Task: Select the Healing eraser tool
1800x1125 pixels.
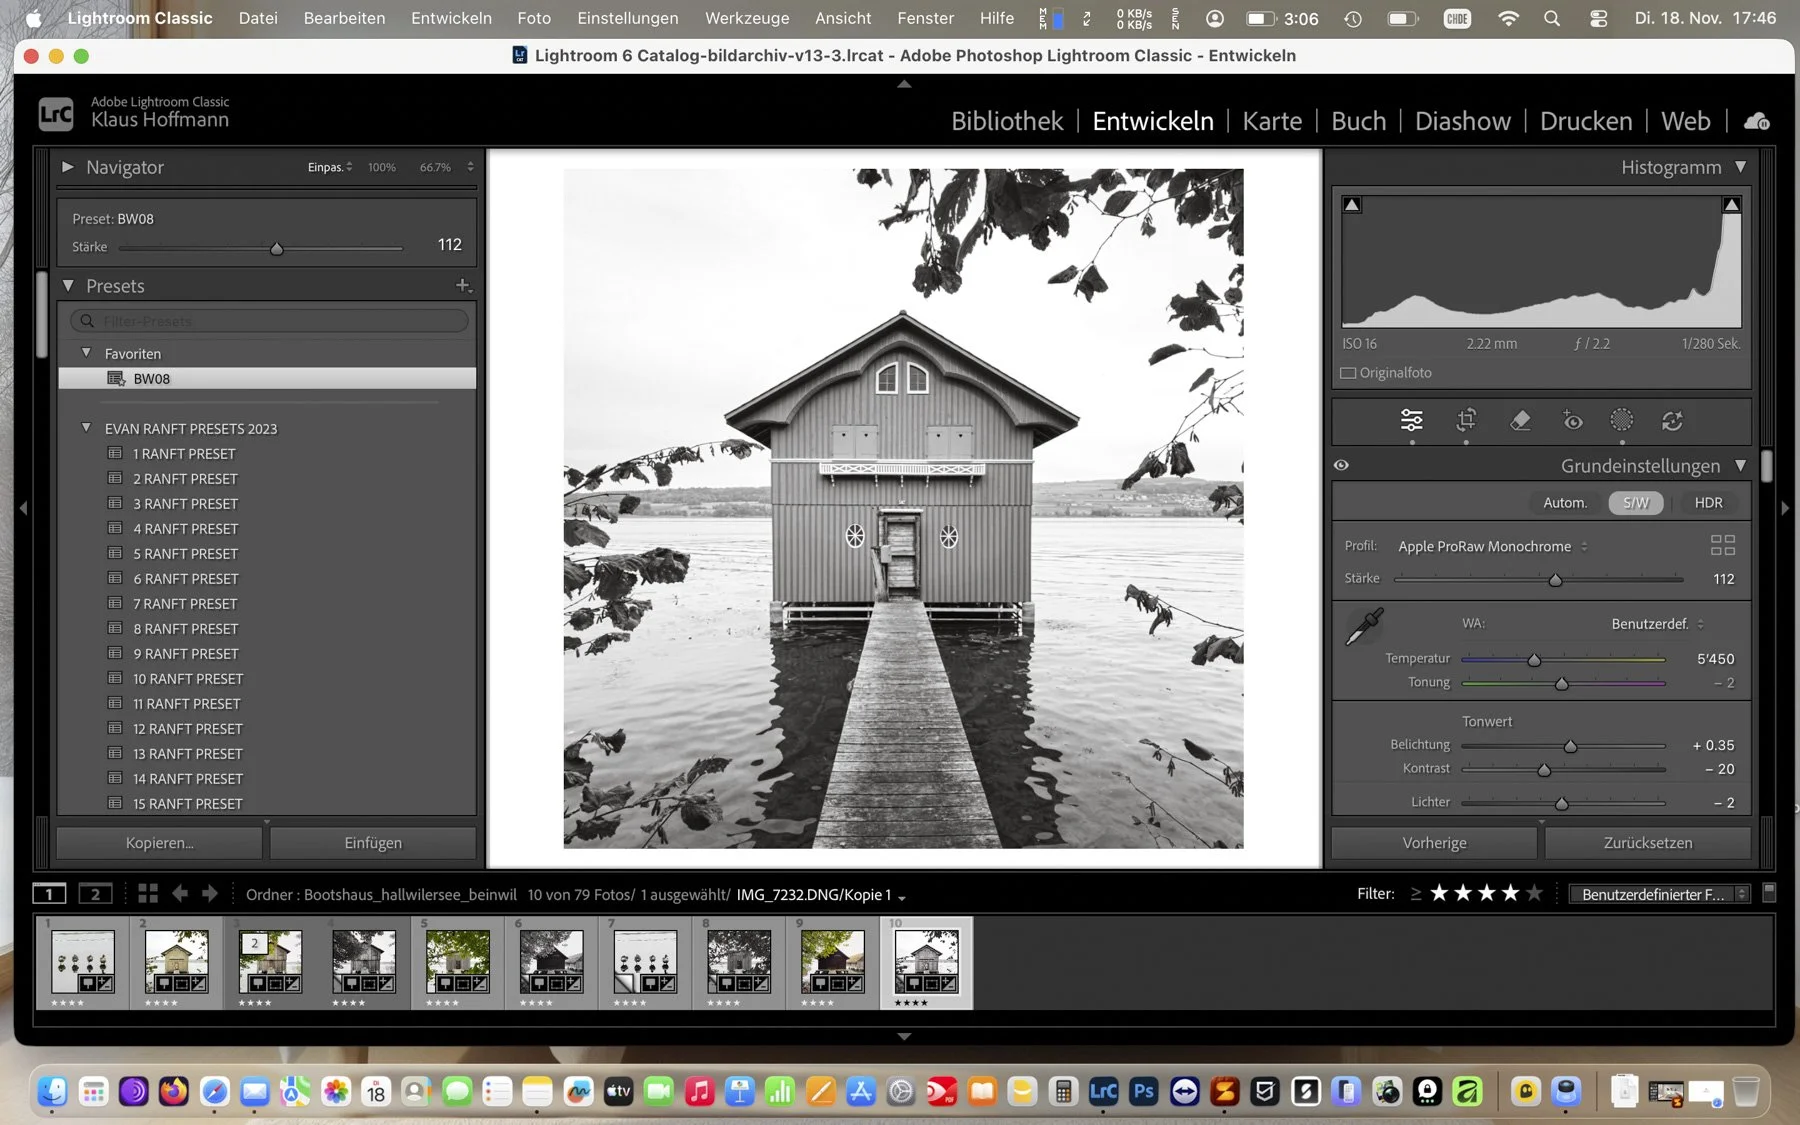Action: point(1520,421)
